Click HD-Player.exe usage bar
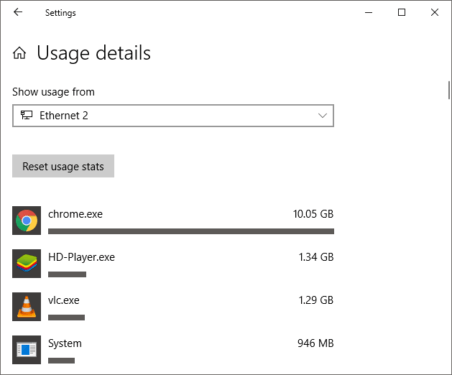 67,274
